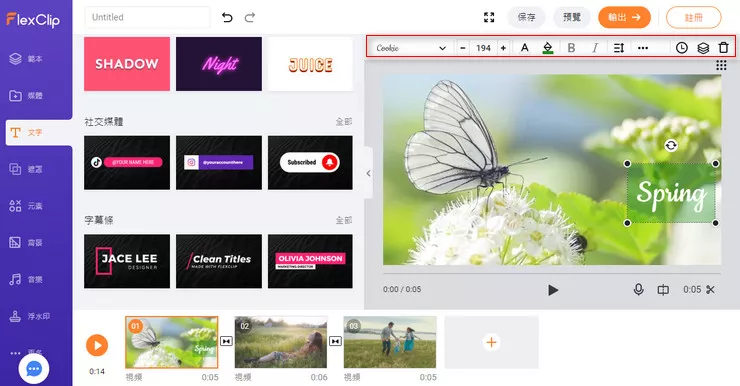Toggle the grid dots icon above canvas
Viewport: 740px width, 386px height.
[x=721, y=65]
